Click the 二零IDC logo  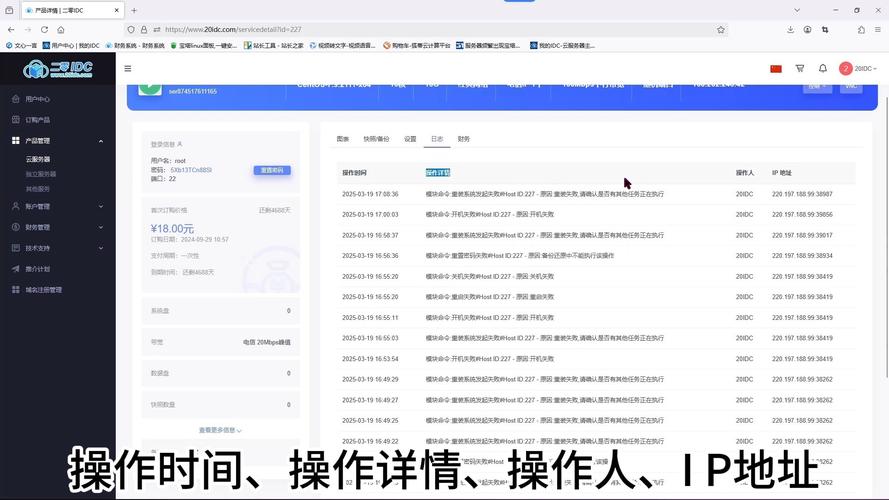tap(57, 69)
